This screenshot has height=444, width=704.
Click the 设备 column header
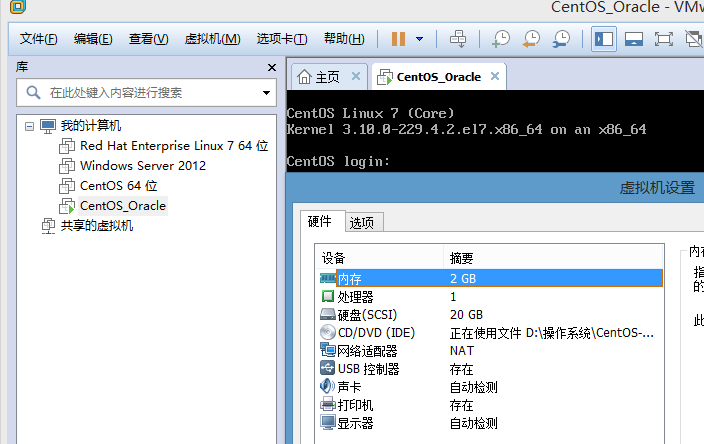pos(379,258)
